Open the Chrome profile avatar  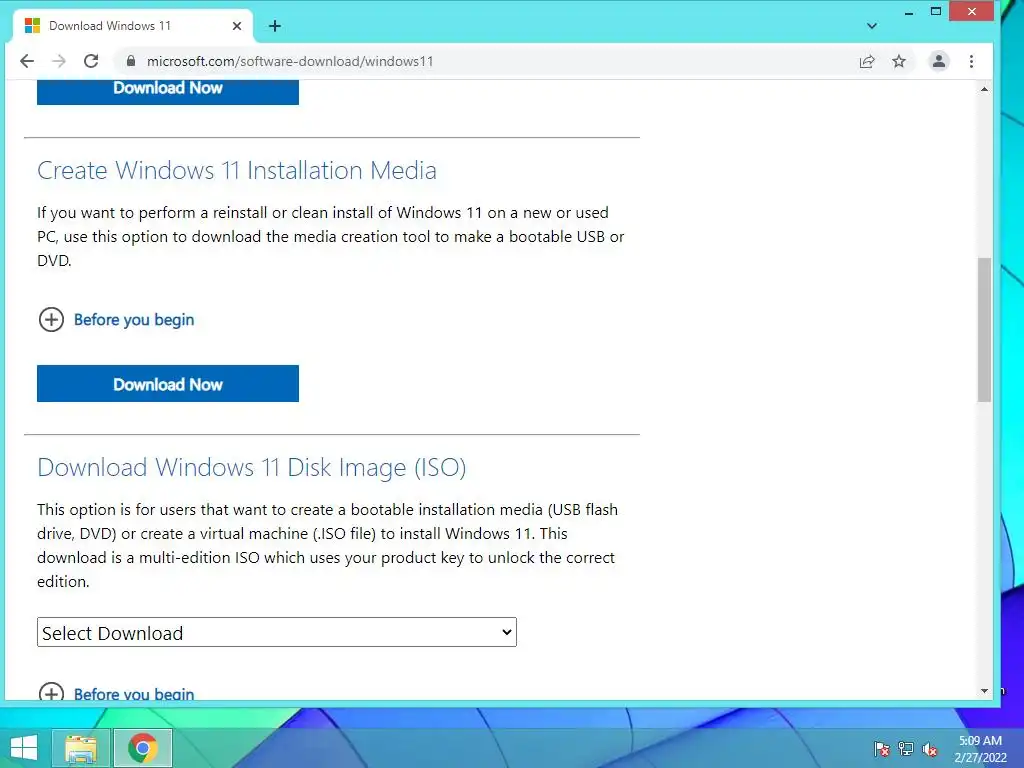[939, 61]
